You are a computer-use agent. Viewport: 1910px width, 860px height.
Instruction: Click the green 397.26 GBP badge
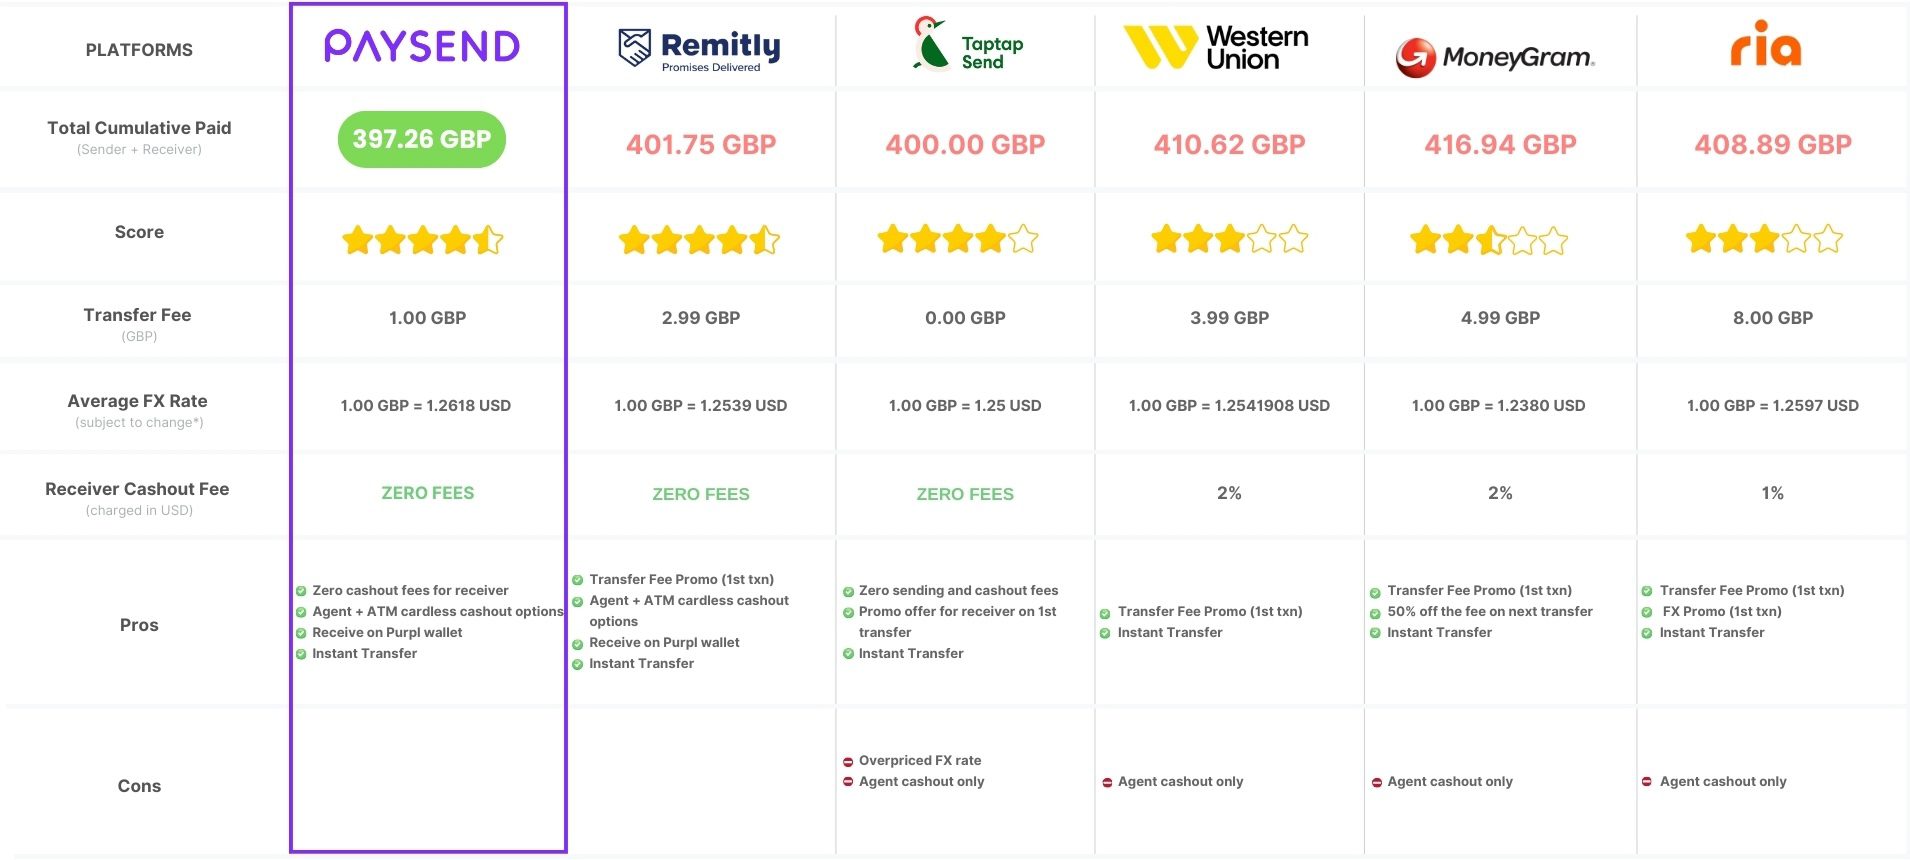[422, 139]
